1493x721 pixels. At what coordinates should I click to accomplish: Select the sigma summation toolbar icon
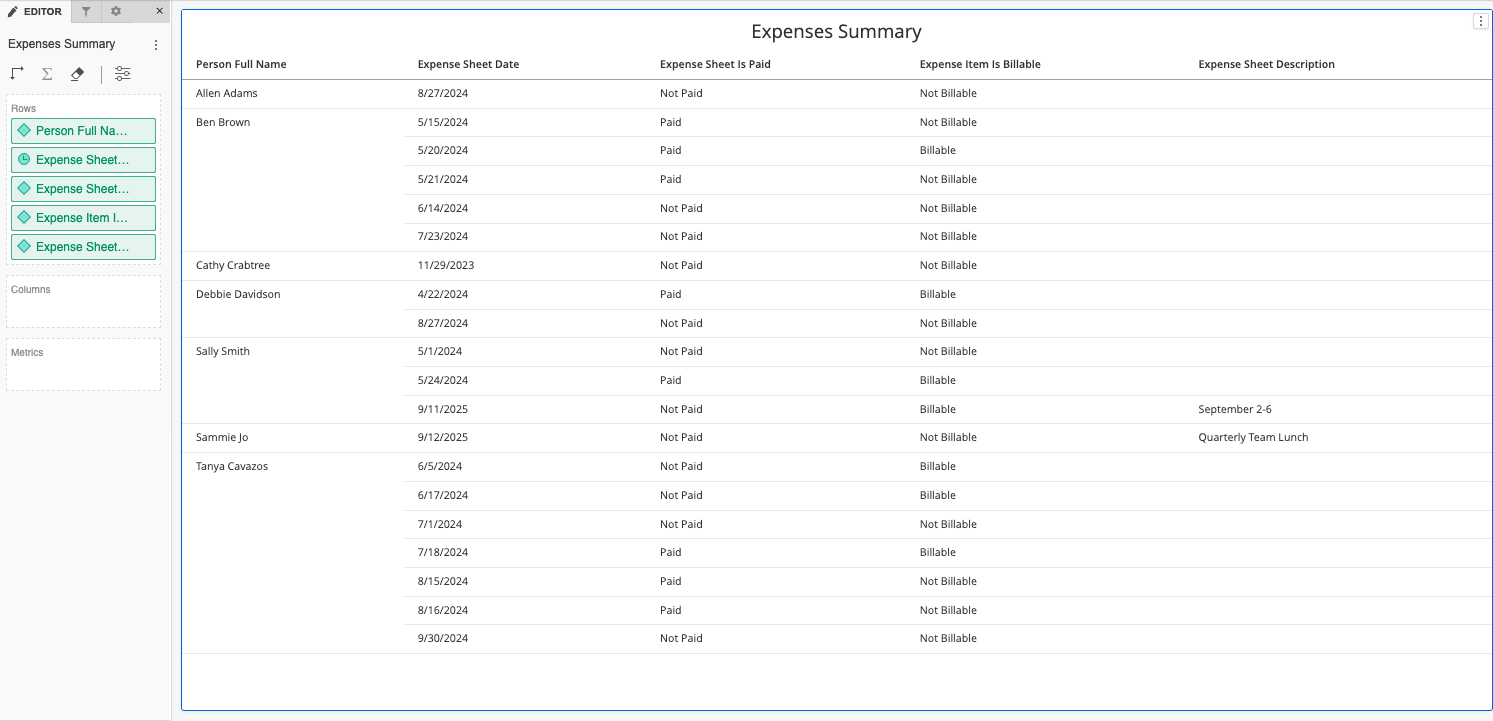(46, 73)
